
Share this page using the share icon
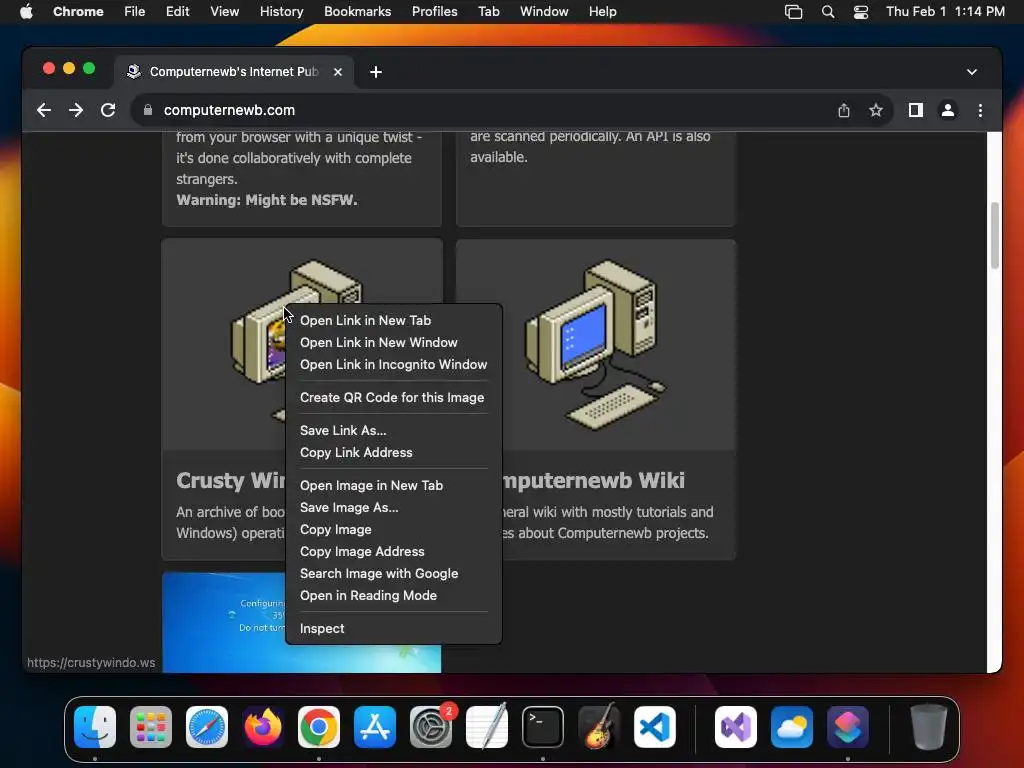tap(844, 110)
